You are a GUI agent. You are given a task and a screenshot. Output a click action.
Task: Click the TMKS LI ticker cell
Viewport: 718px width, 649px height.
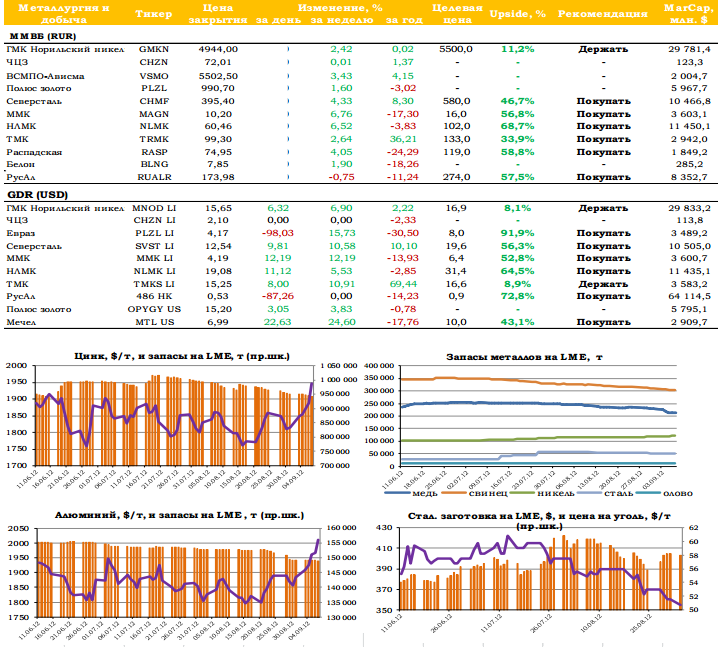pos(154,284)
